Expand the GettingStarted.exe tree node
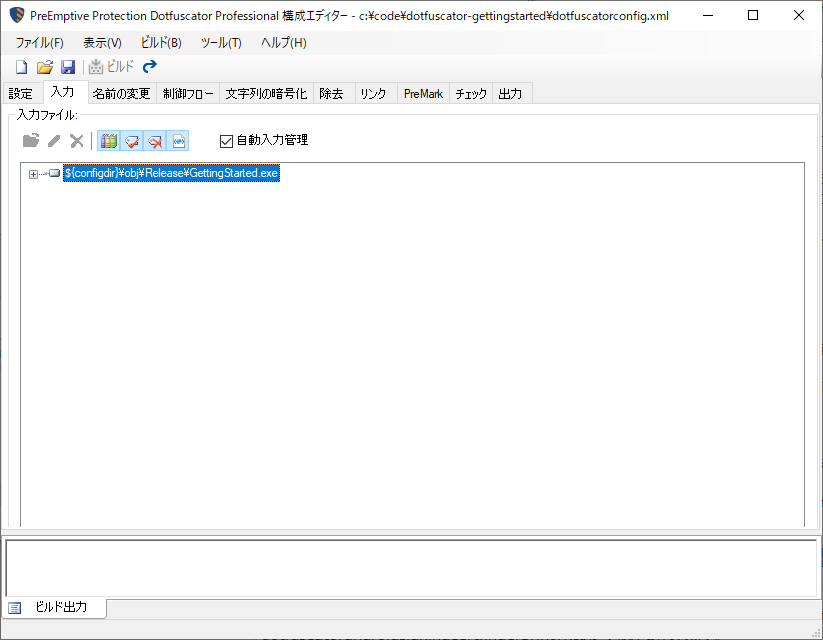This screenshot has height=640, width=823. (33, 174)
